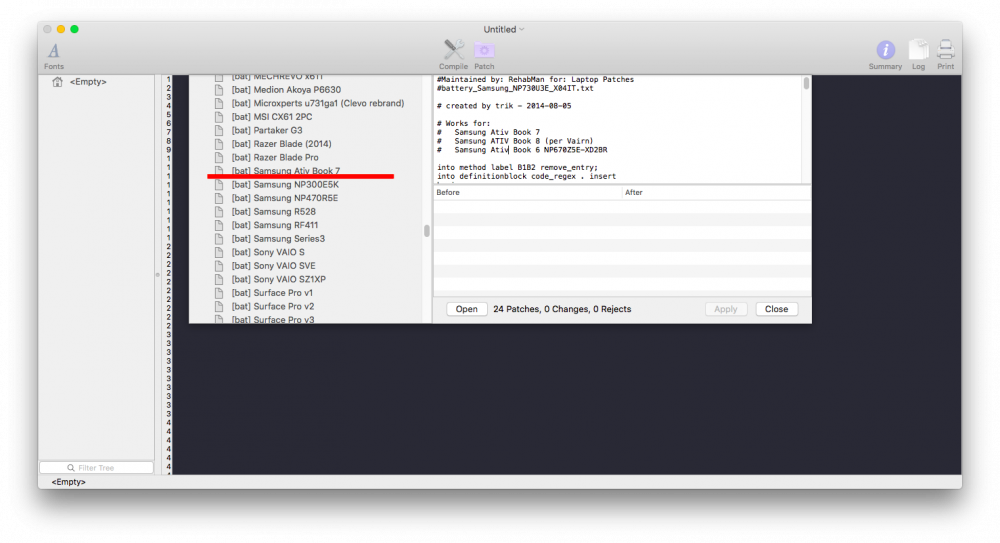Screen dimensions: 1000x543
Task: Click the yellow minimize window button
Action: coord(61,29)
